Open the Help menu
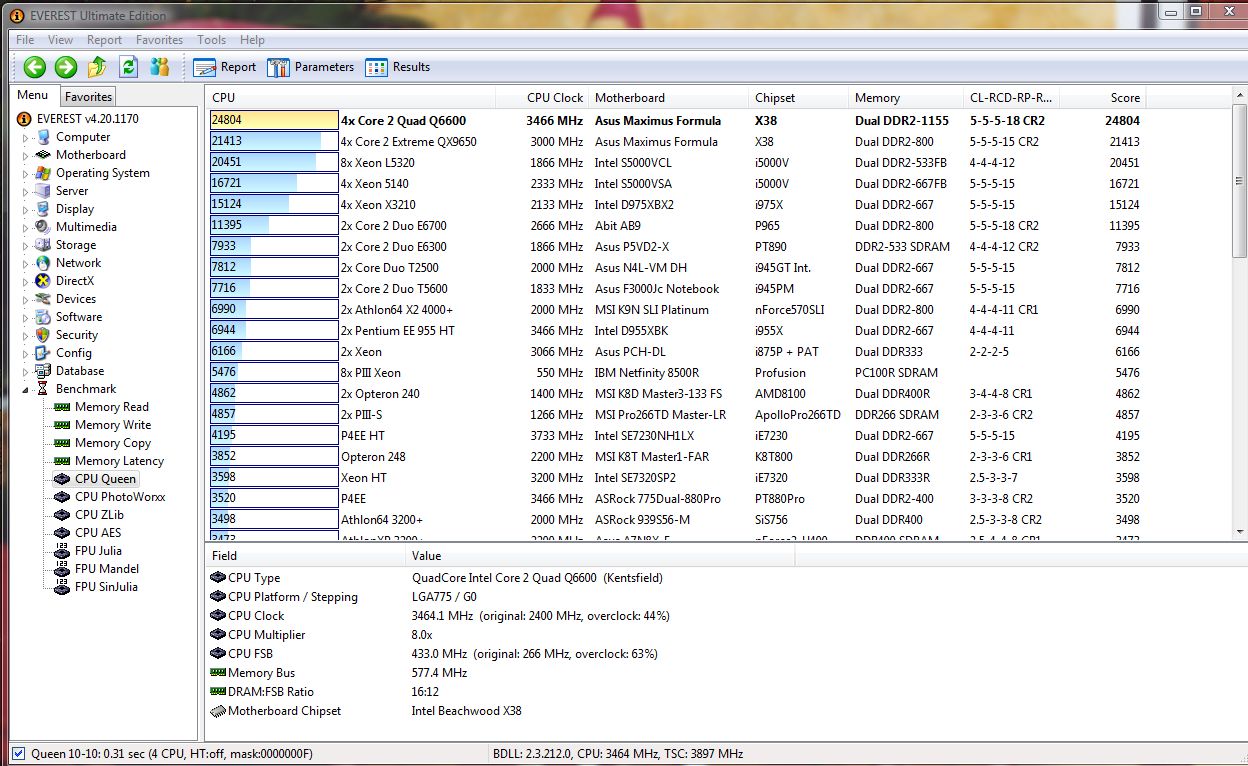This screenshot has width=1248, height=766. [x=252, y=40]
